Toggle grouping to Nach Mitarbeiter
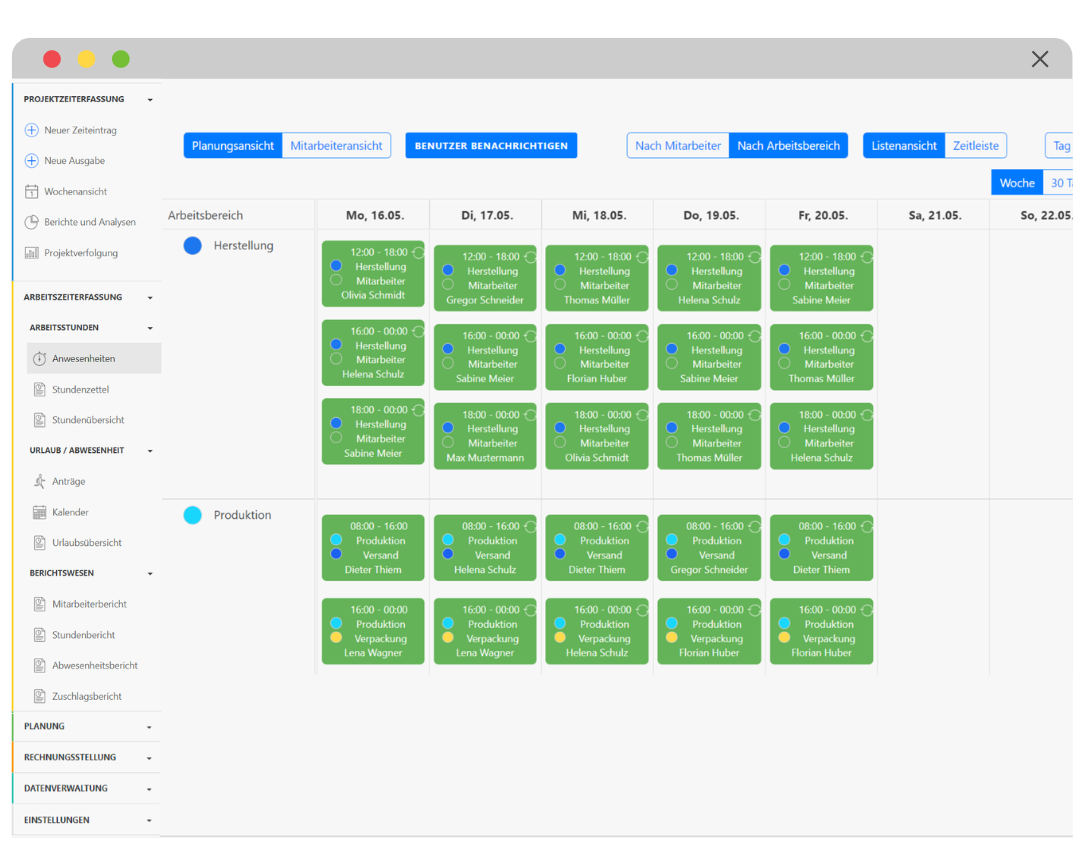The image size is (1079, 866). click(x=678, y=146)
